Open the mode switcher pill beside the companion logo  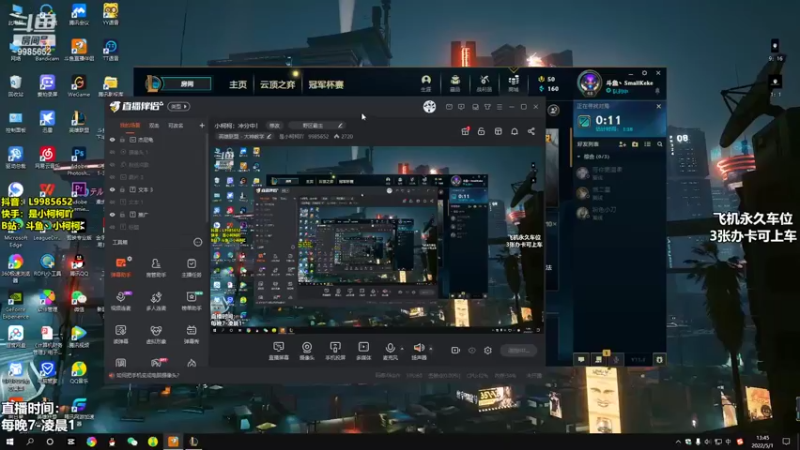point(179,106)
